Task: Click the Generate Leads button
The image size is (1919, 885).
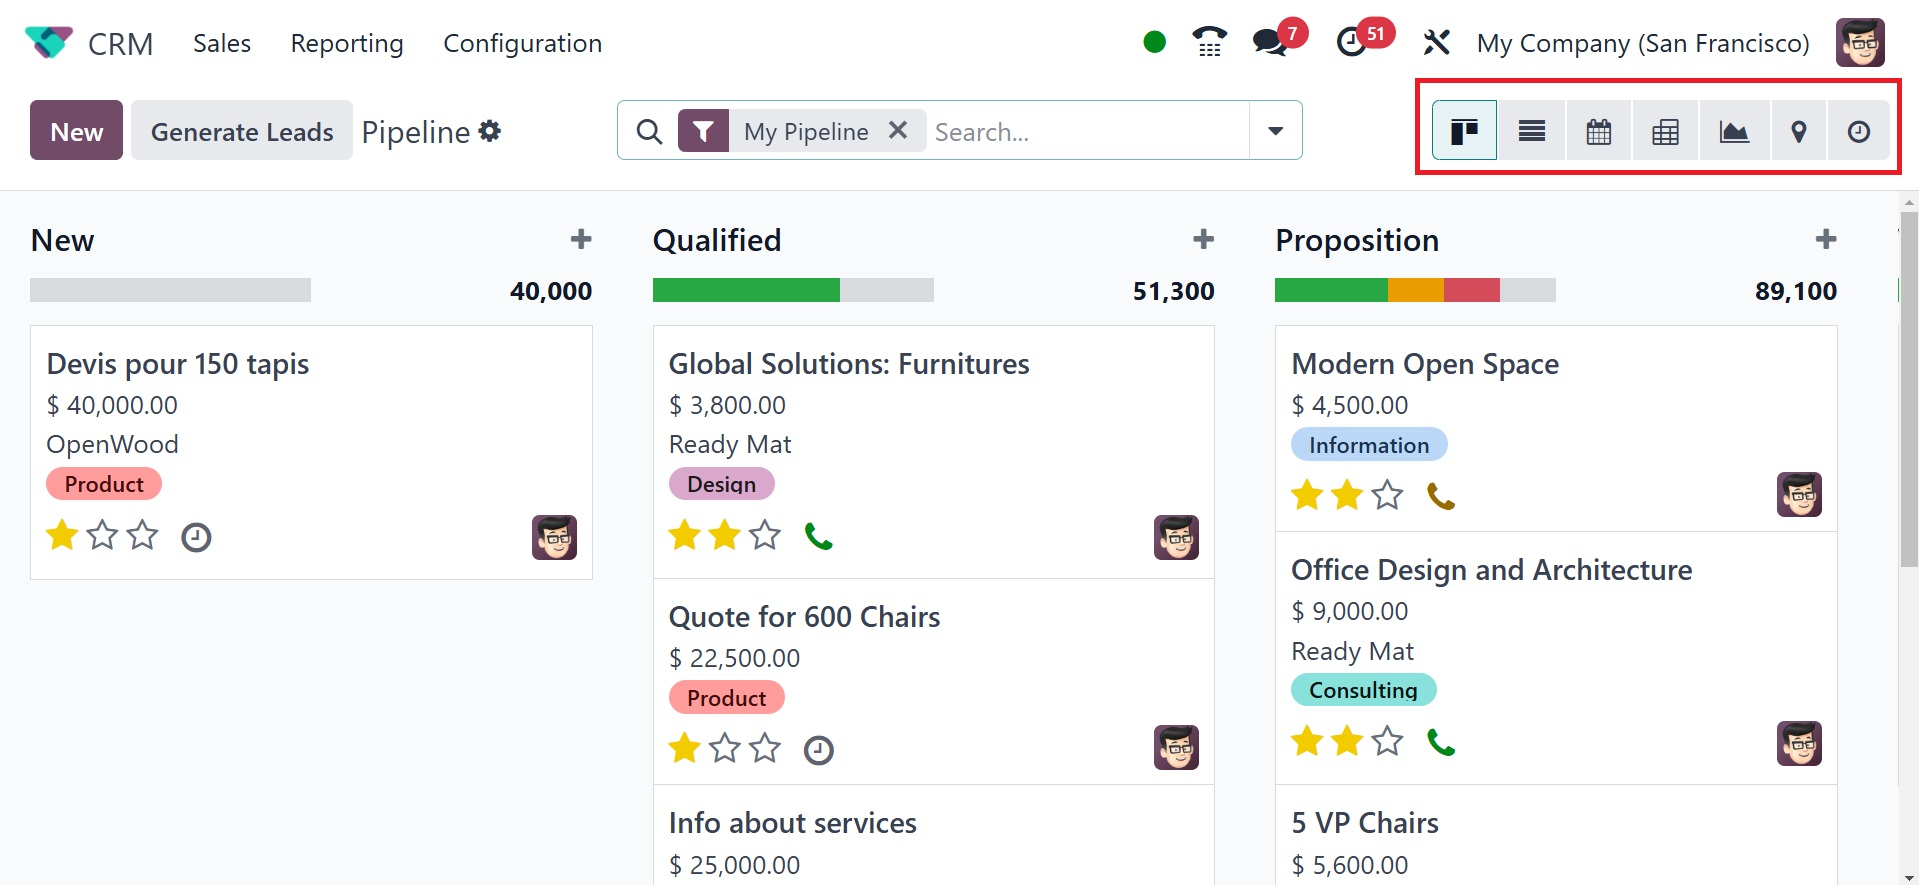Action: 242,131
